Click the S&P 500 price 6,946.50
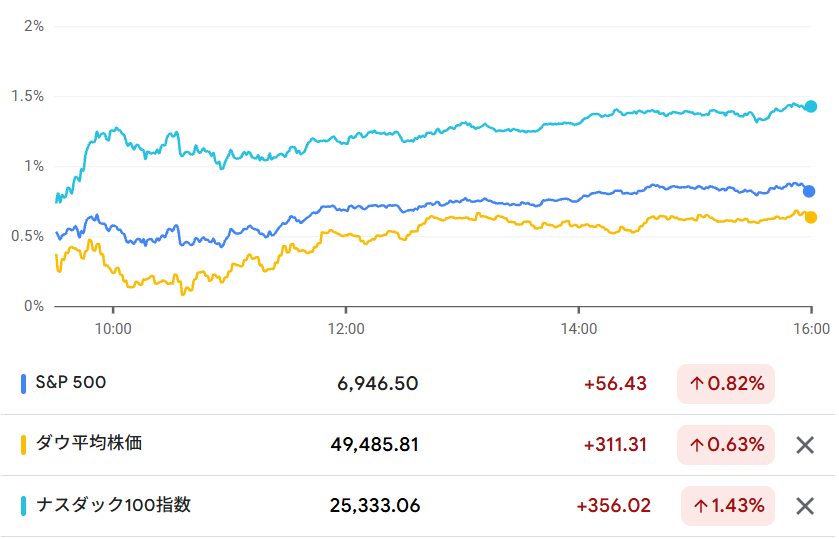The width and height of the screenshot is (839, 539). (x=378, y=383)
